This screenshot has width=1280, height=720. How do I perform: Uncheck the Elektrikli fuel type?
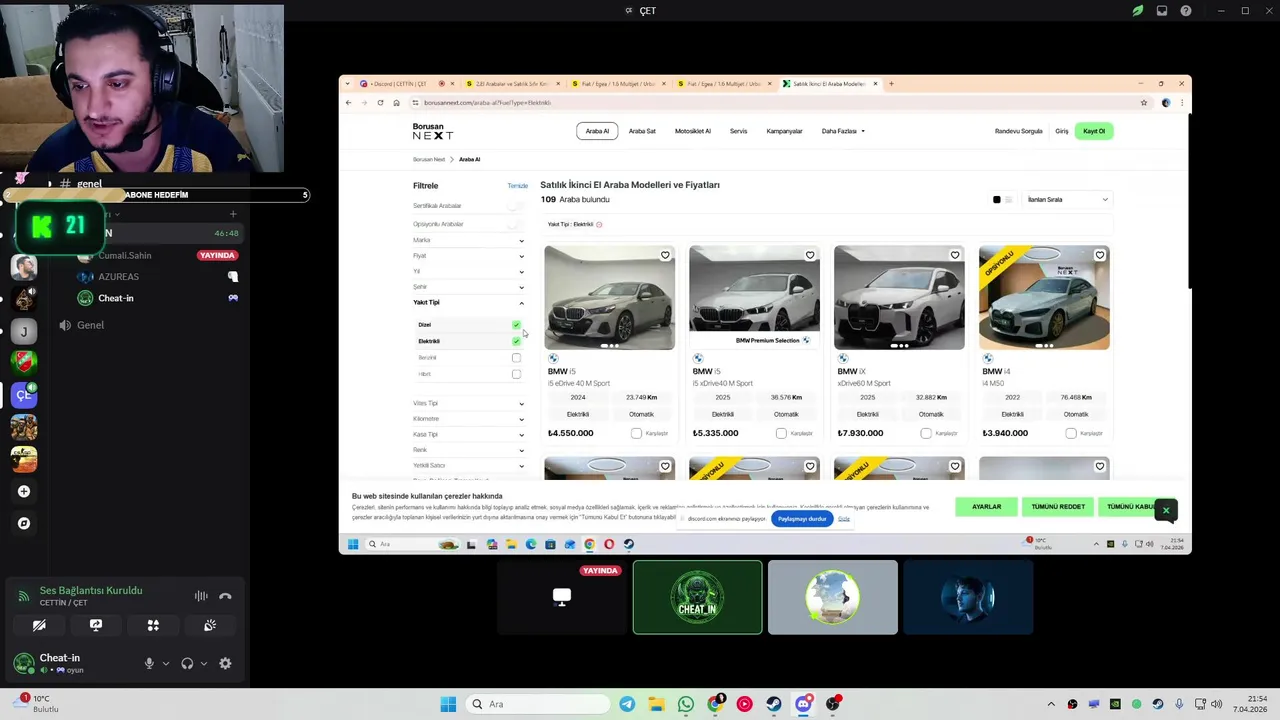(x=516, y=341)
